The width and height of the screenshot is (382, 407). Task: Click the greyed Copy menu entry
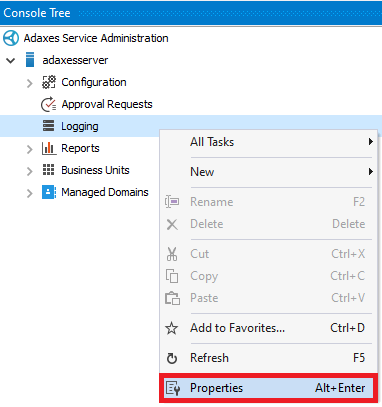(x=269, y=276)
